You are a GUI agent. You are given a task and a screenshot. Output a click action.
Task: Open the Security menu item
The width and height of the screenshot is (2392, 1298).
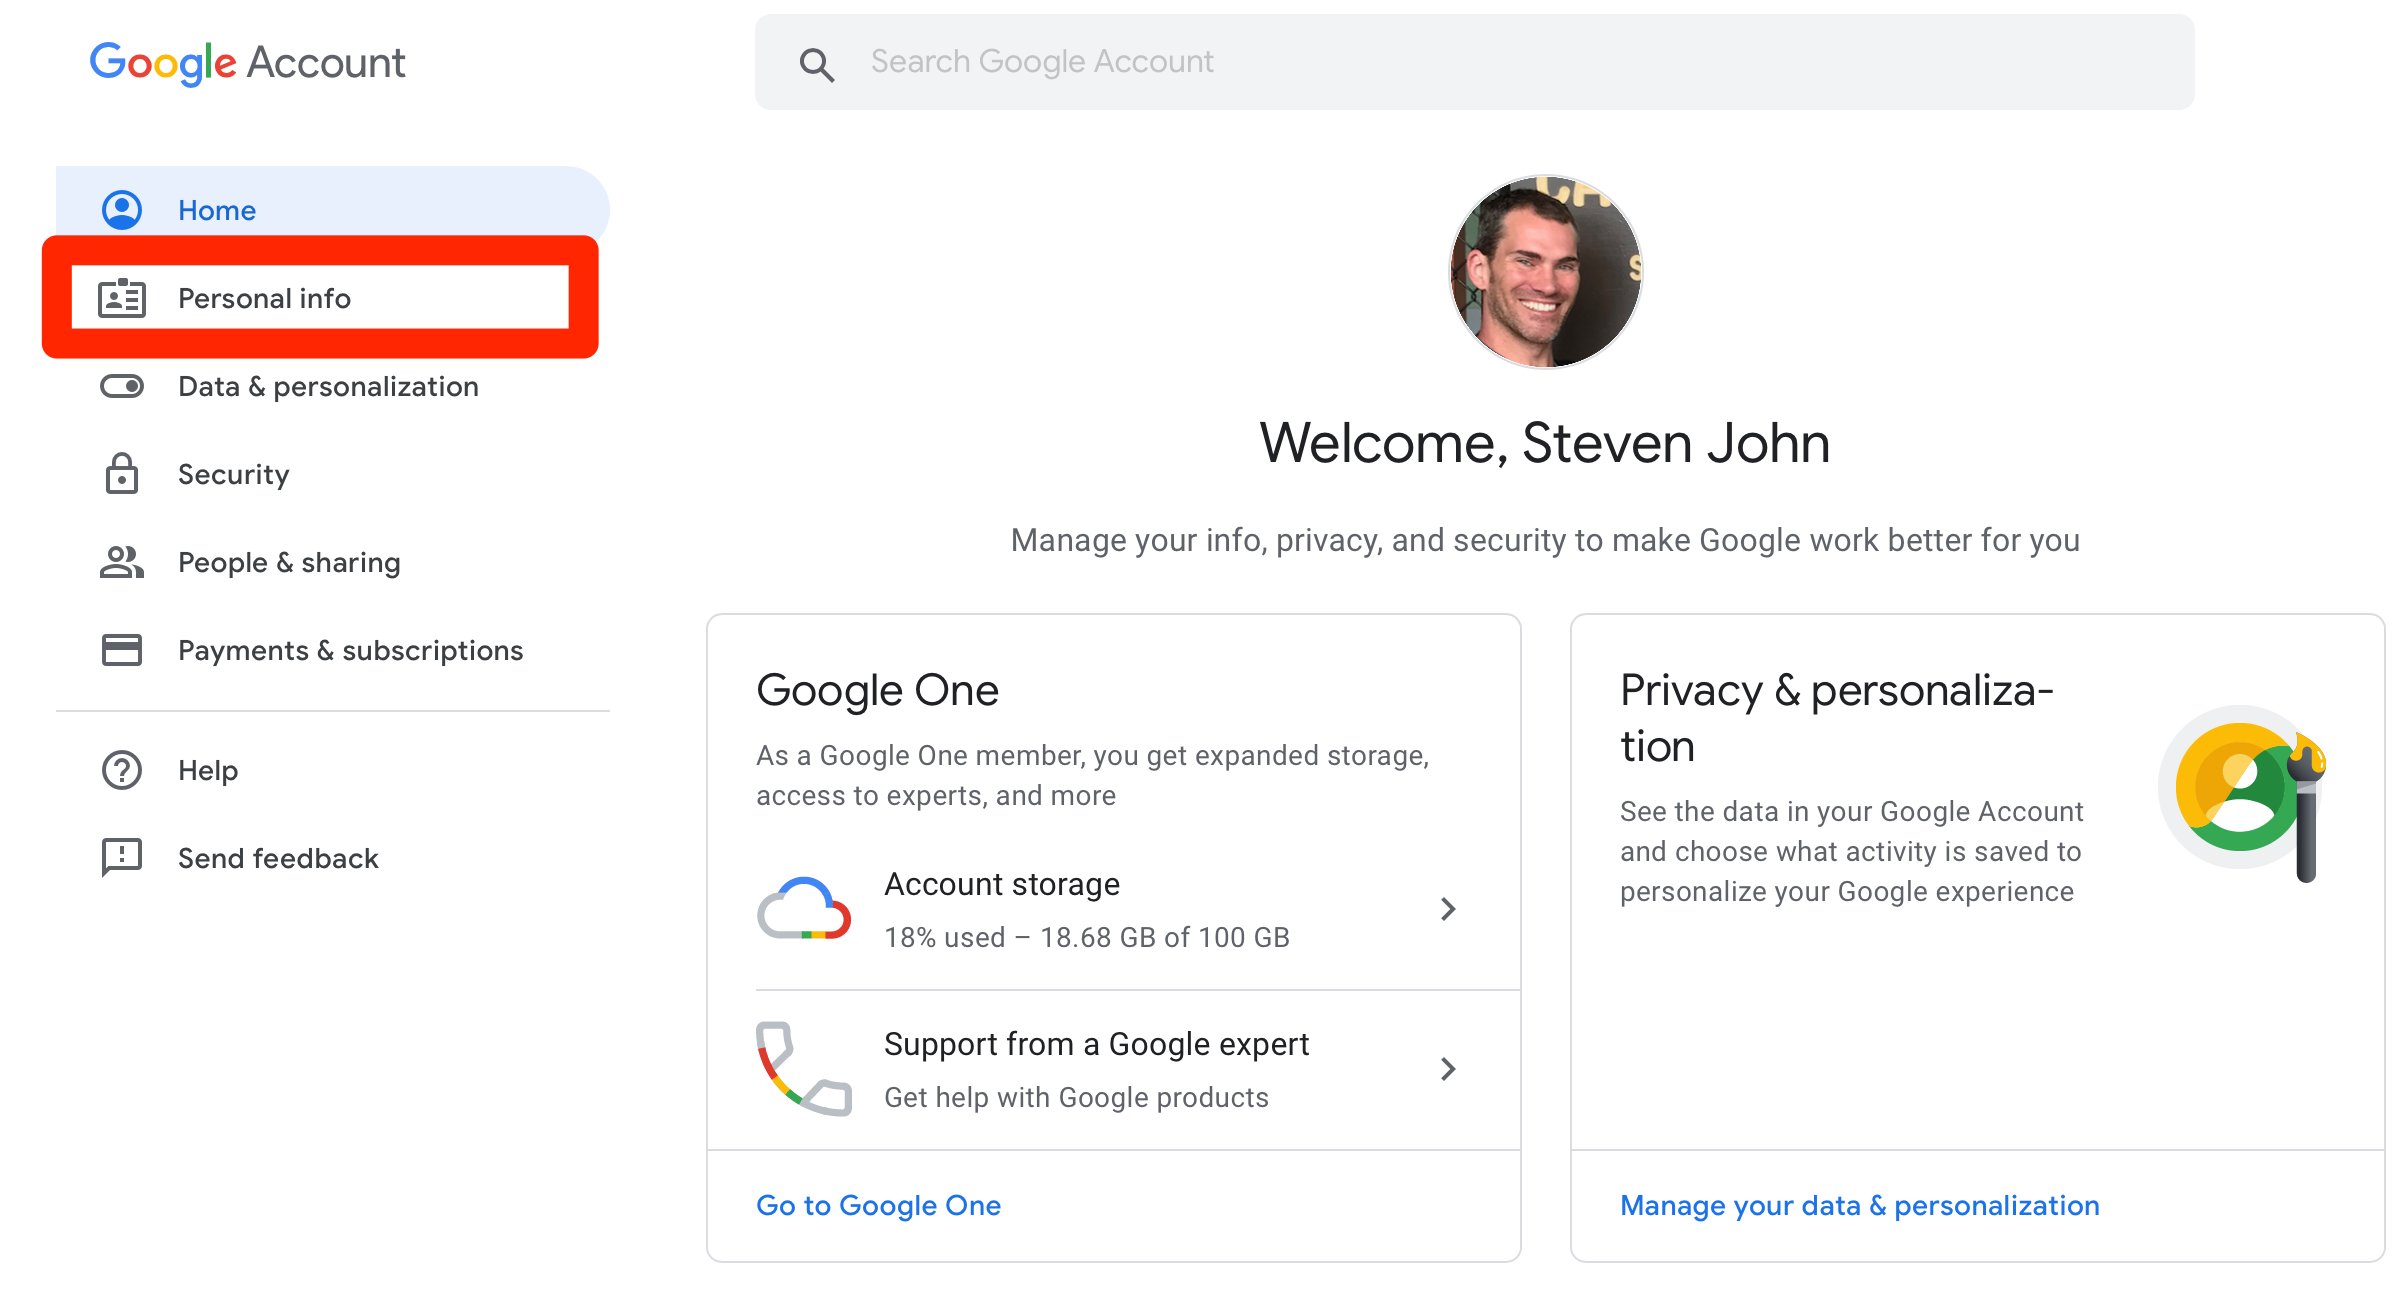coord(233,474)
